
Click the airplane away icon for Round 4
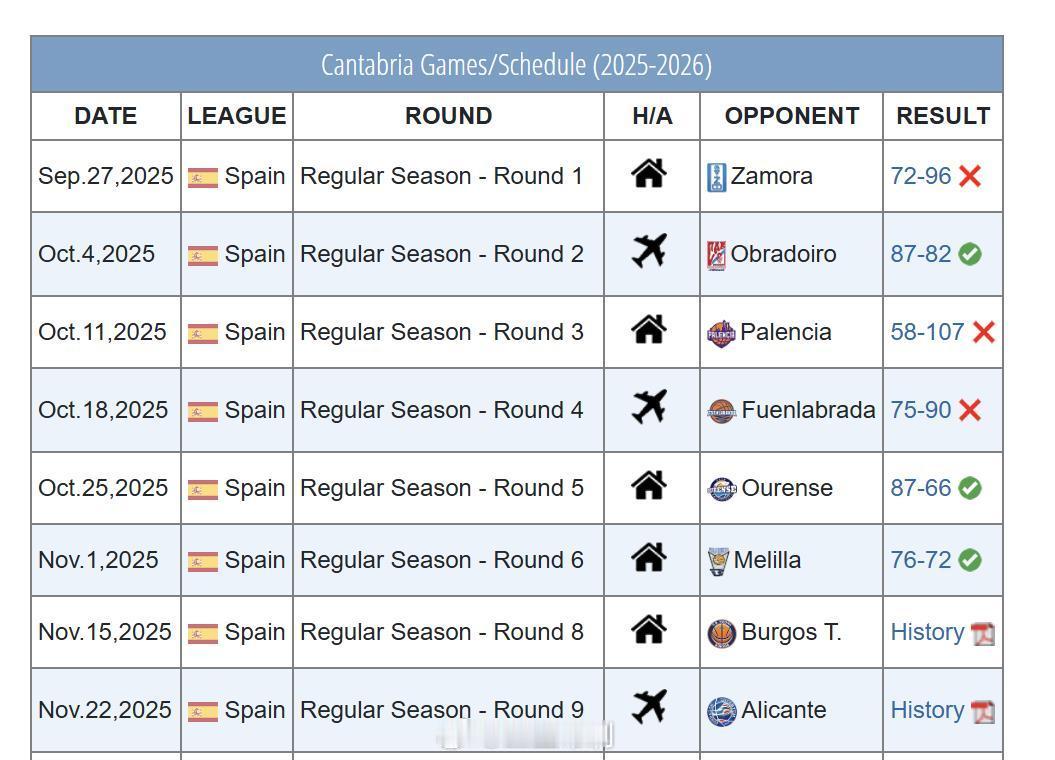point(649,407)
